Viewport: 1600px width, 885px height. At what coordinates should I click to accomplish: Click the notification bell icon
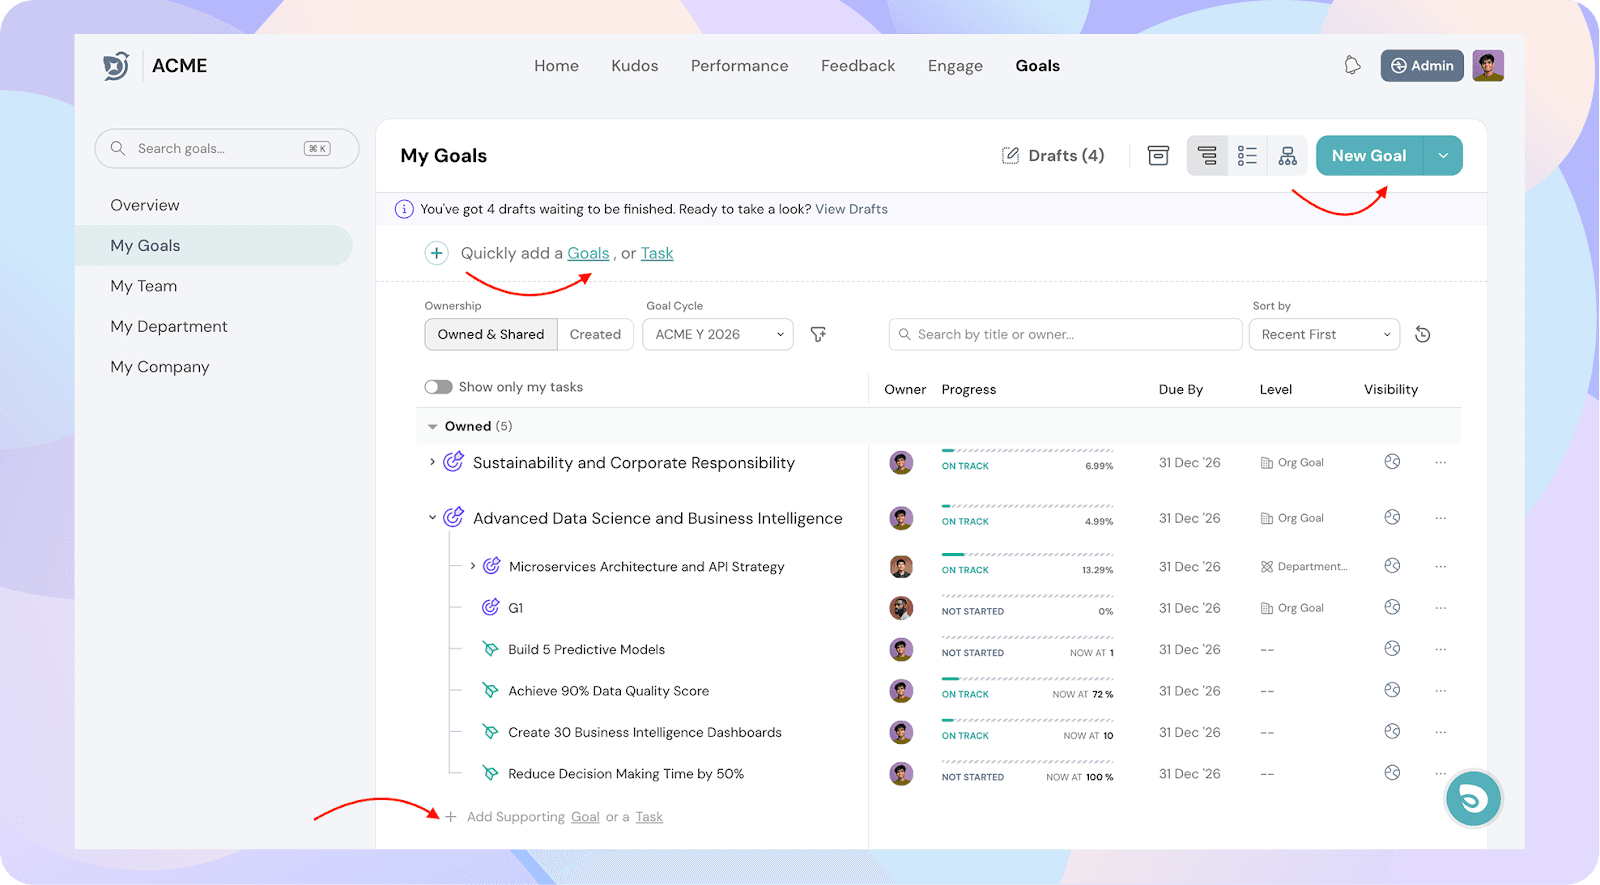pyautogui.click(x=1352, y=66)
